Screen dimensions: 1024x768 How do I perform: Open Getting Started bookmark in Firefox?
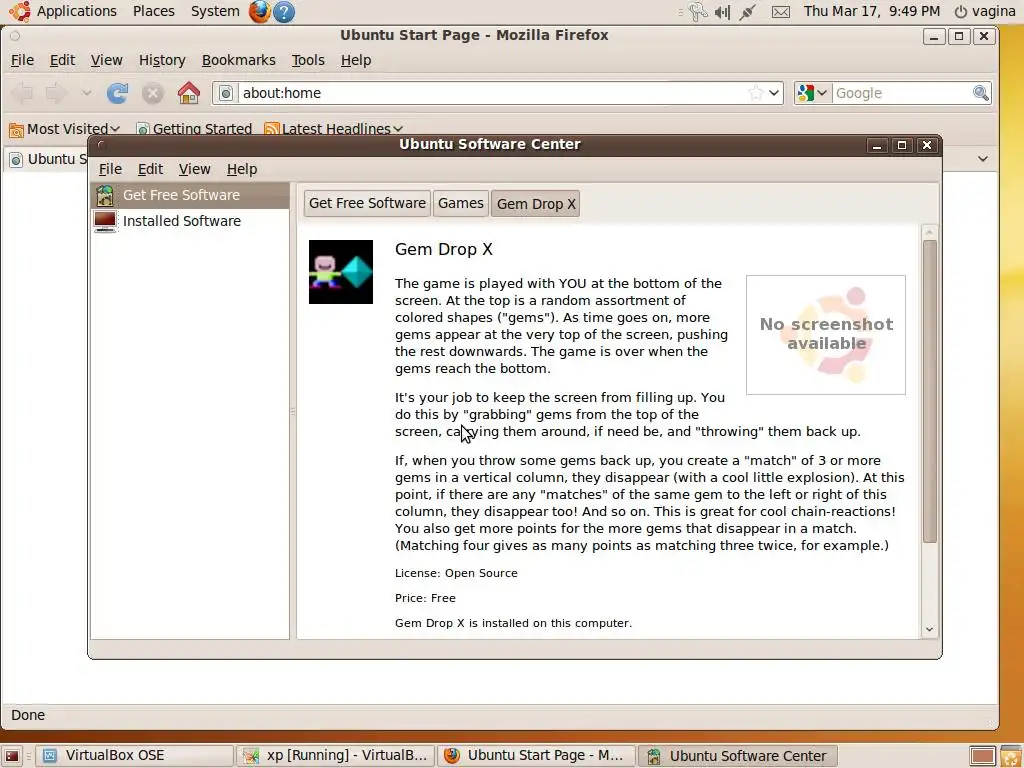click(x=194, y=129)
